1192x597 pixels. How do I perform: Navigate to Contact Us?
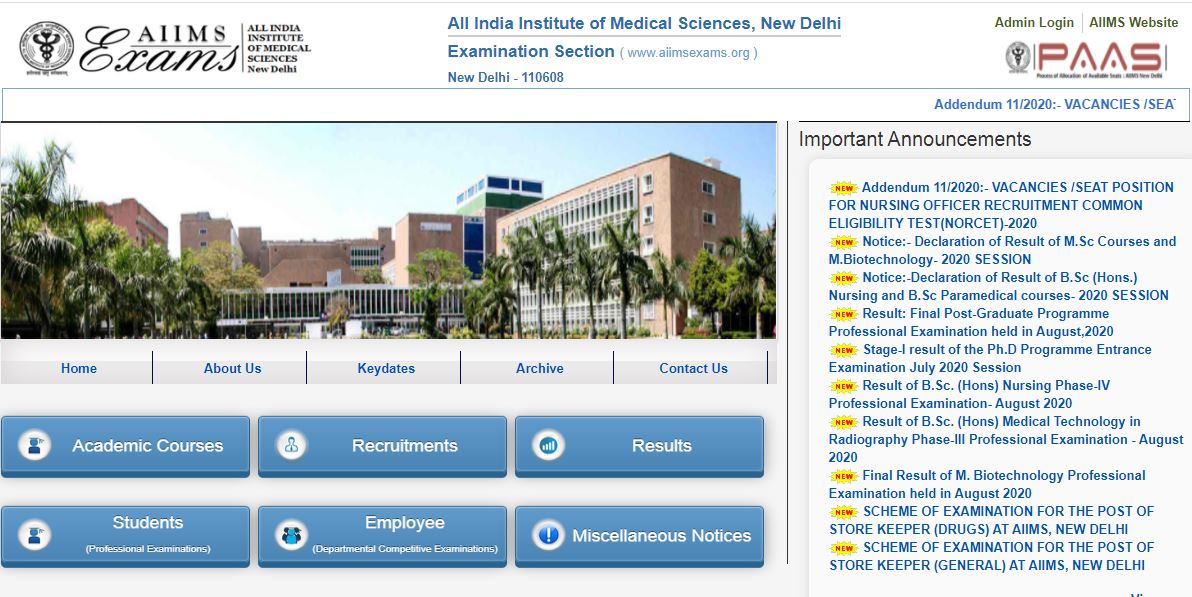(693, 368)
